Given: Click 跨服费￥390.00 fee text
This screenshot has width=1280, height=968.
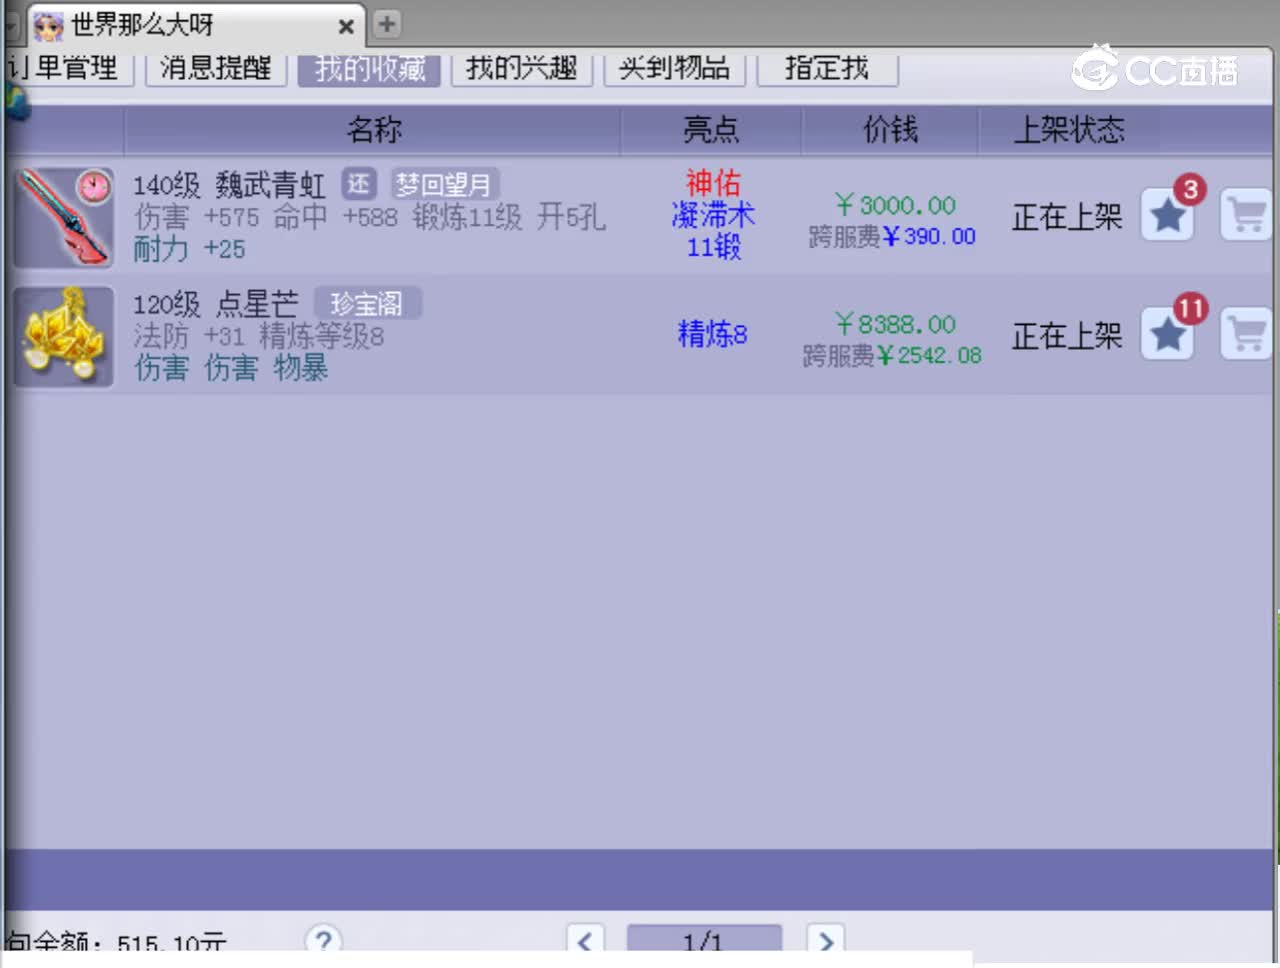Looking at the screenshot, I should tap(892, 236).
